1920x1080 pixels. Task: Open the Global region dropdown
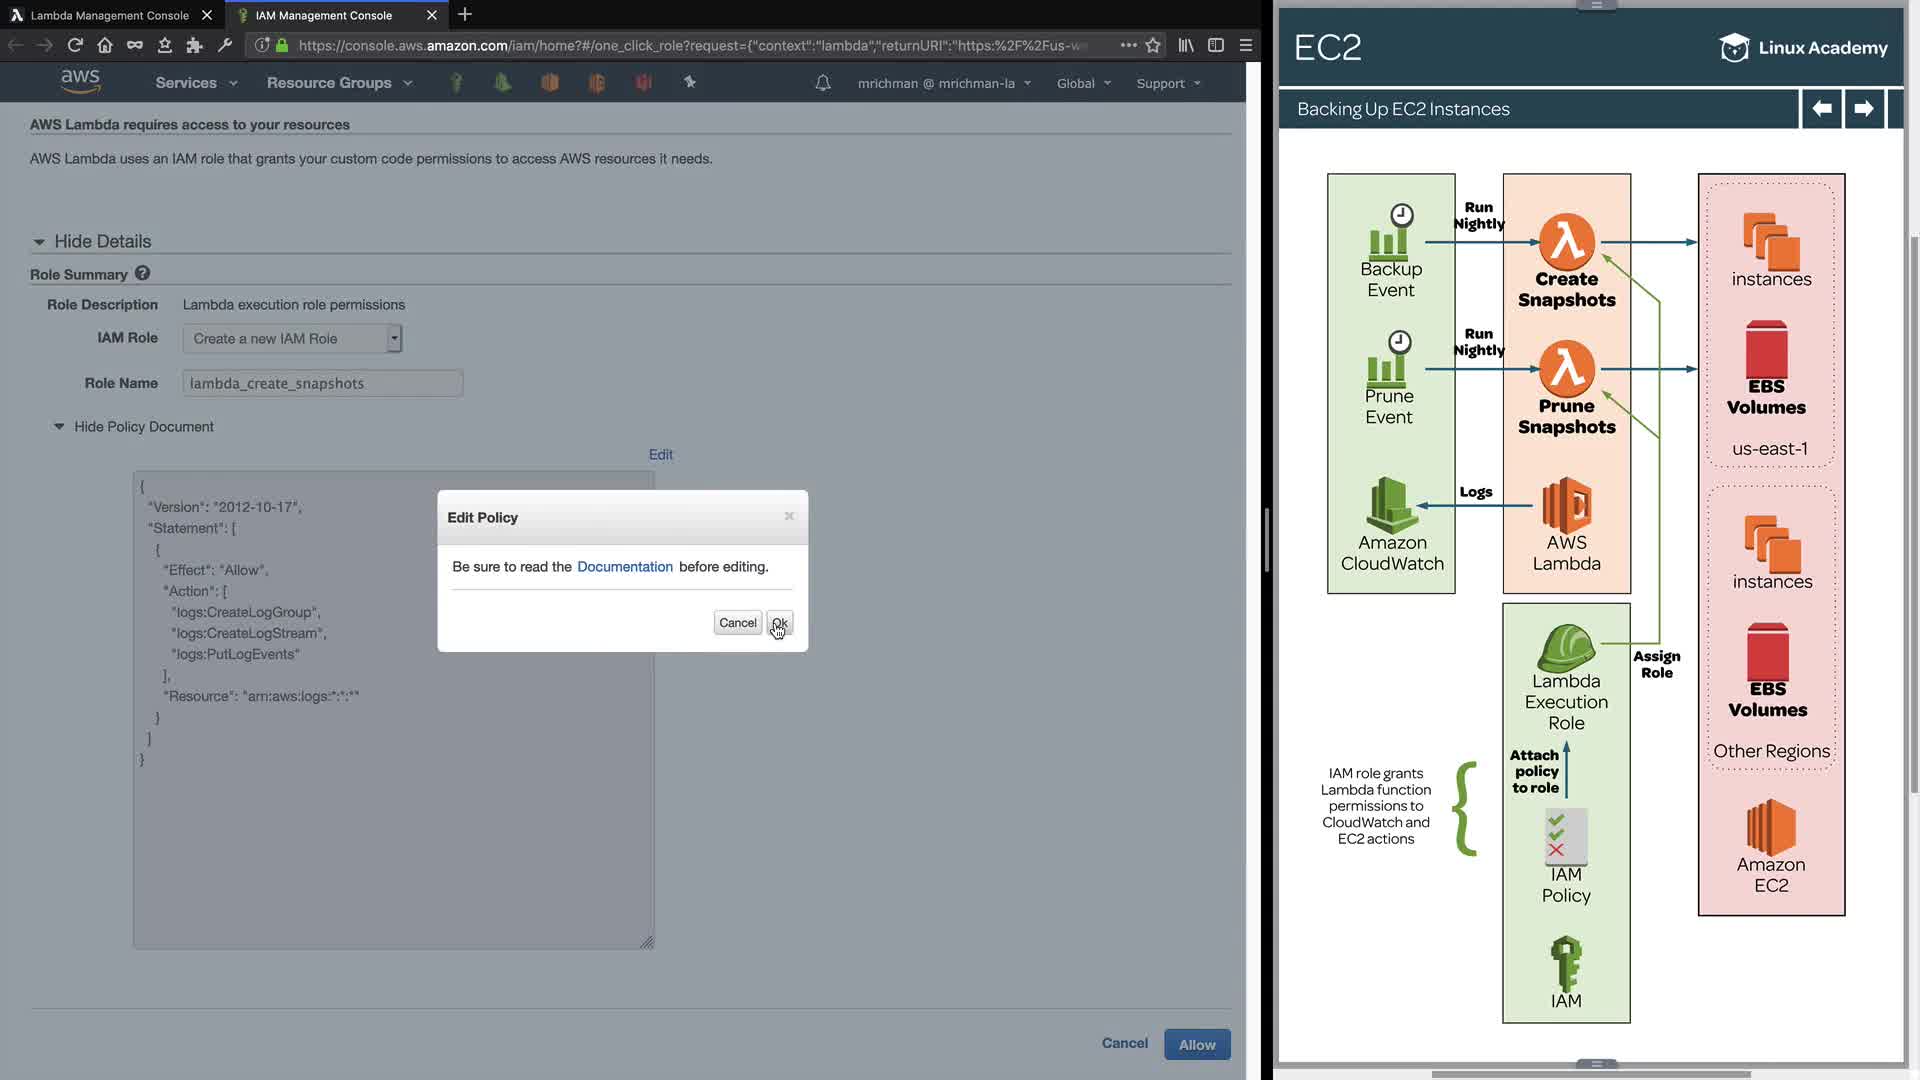(1083, 83)
